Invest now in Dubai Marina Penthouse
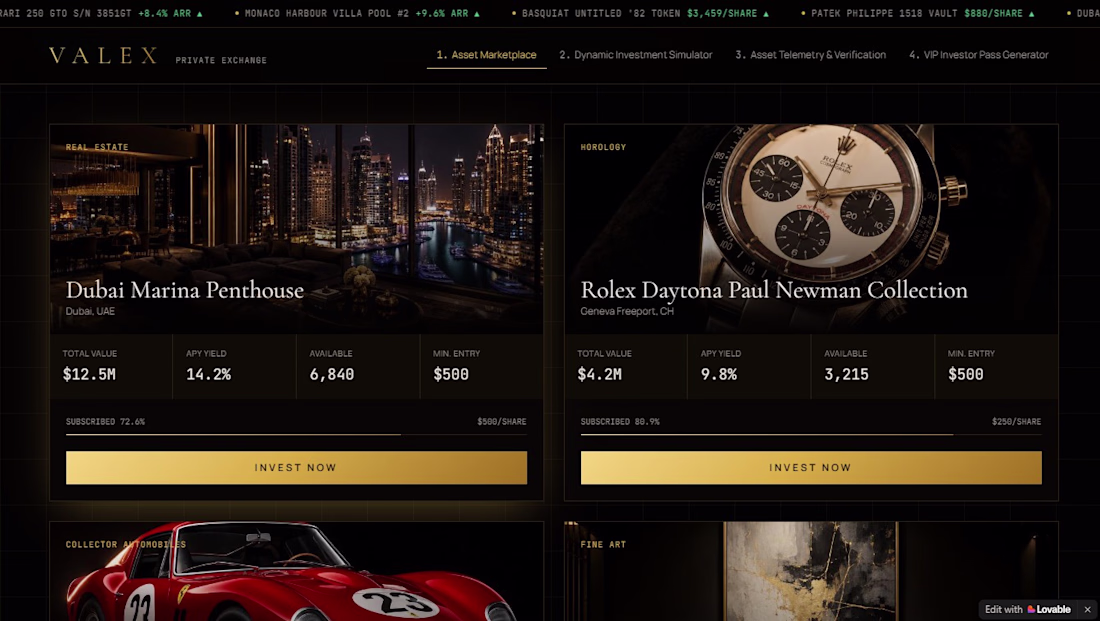This screenshot has width=1100, height=621. coord(296,467)
